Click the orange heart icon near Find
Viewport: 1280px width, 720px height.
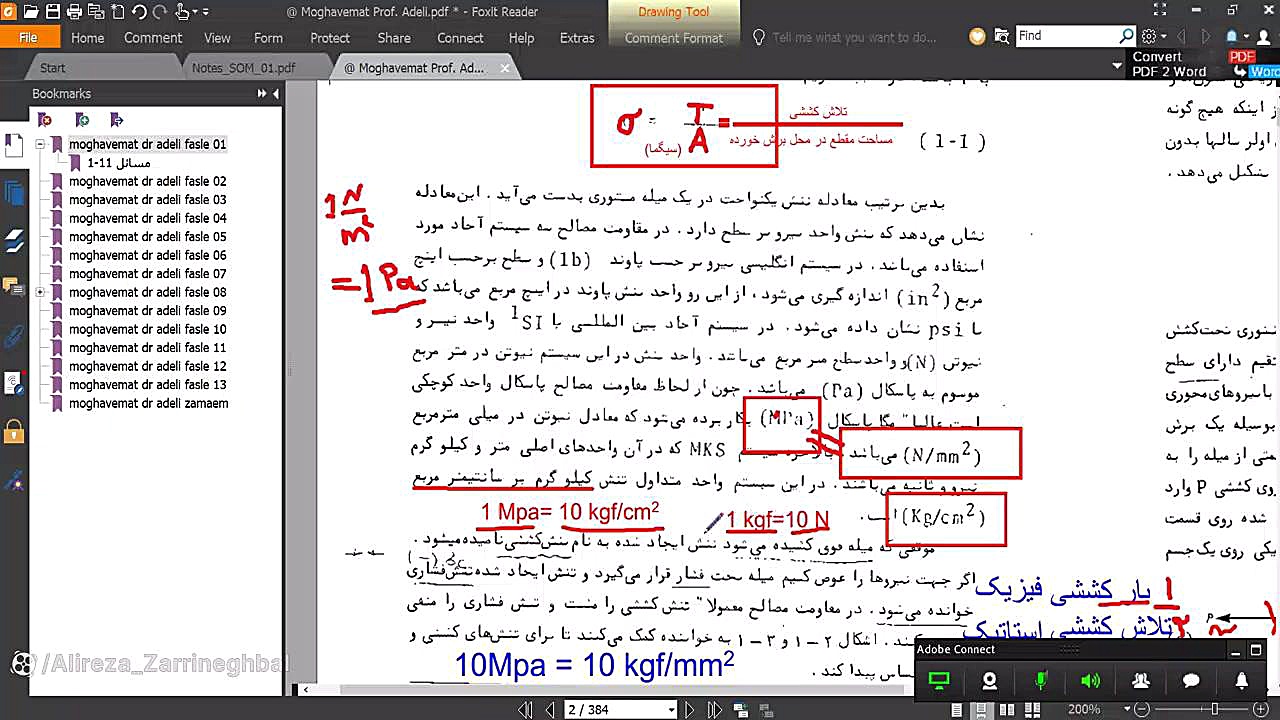click(977, 37)
